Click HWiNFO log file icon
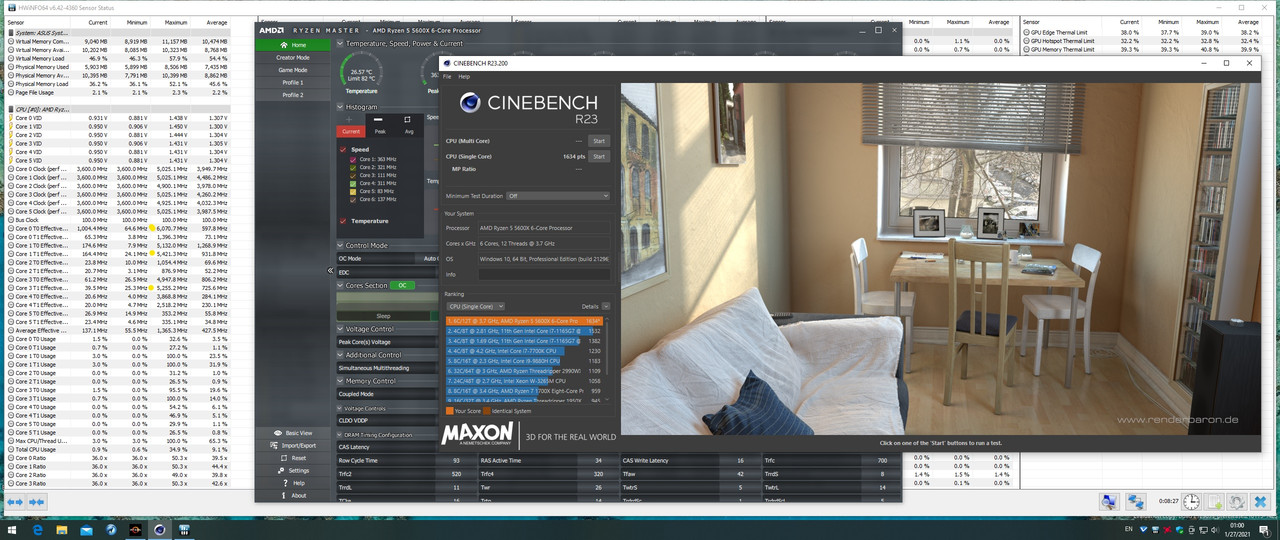Screen dimensions: 1280x540 (1214, 502)
